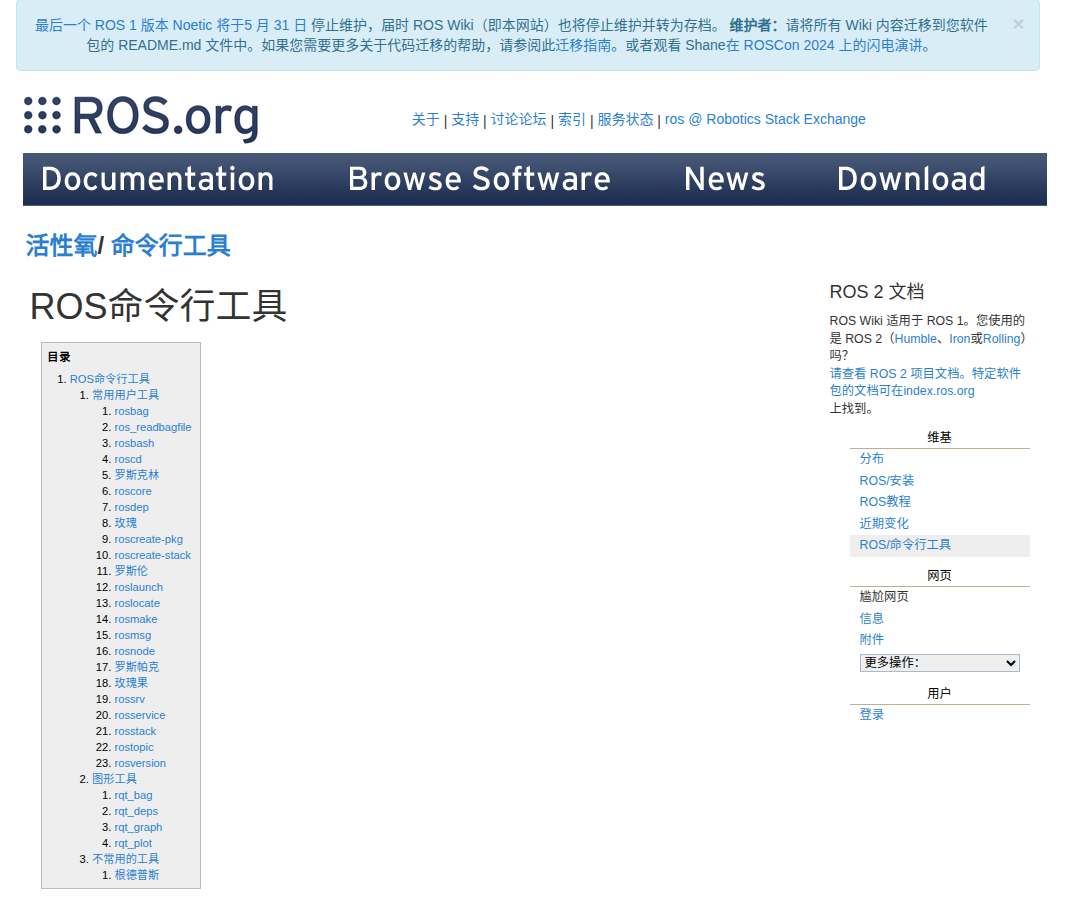Open the 讨论论坛 link
1092x915 pixels.
pyautogui.click(x=518, y=119)
